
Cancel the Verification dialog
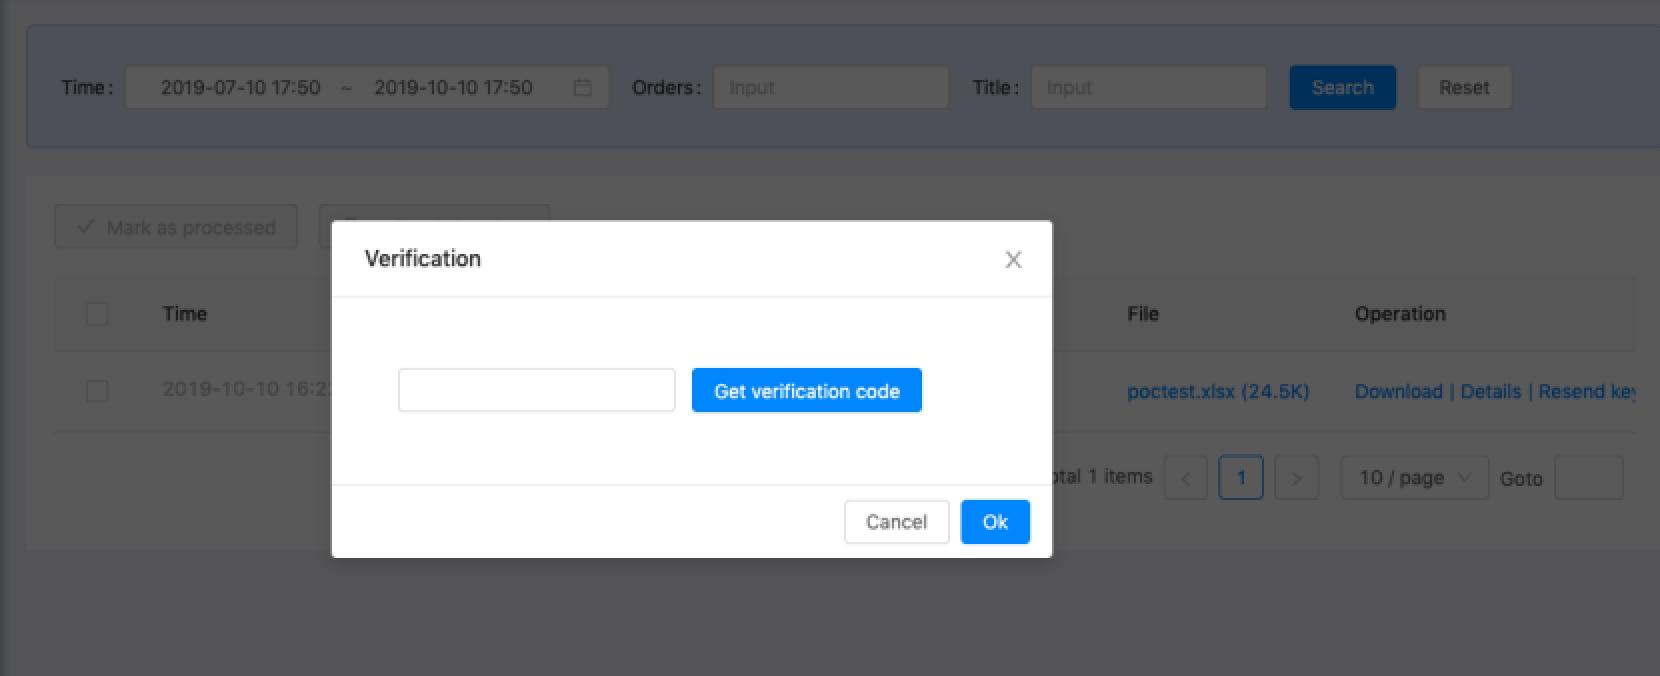point(896,522)
